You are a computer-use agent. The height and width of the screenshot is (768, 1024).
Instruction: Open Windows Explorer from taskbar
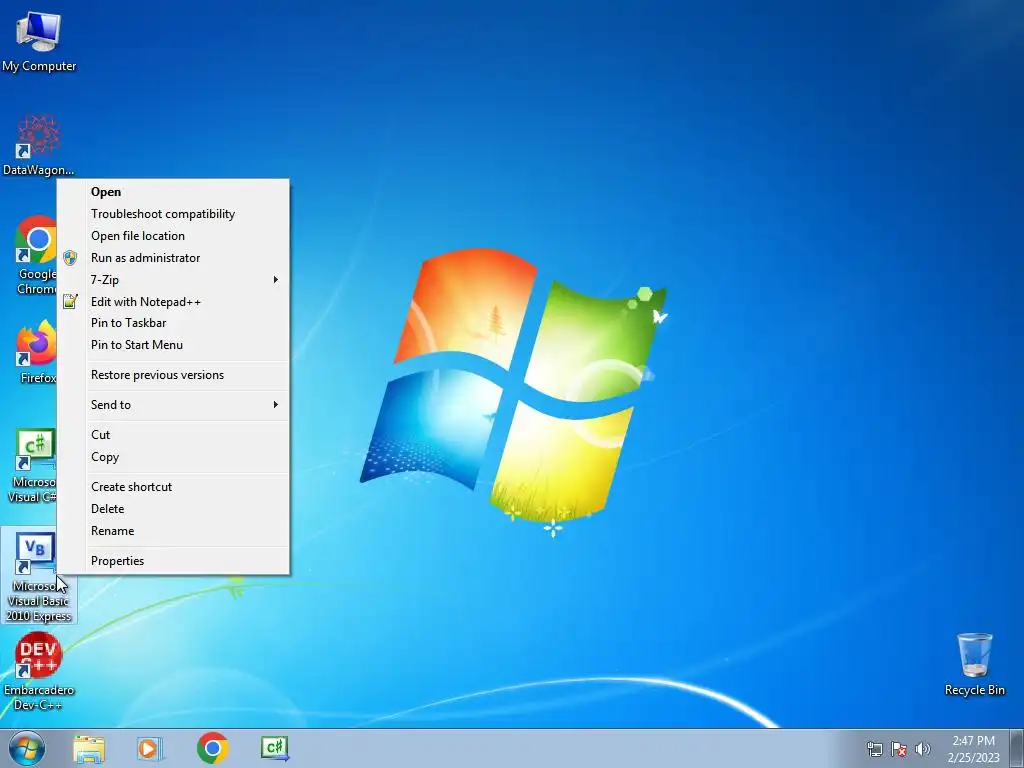click(89, 748)
